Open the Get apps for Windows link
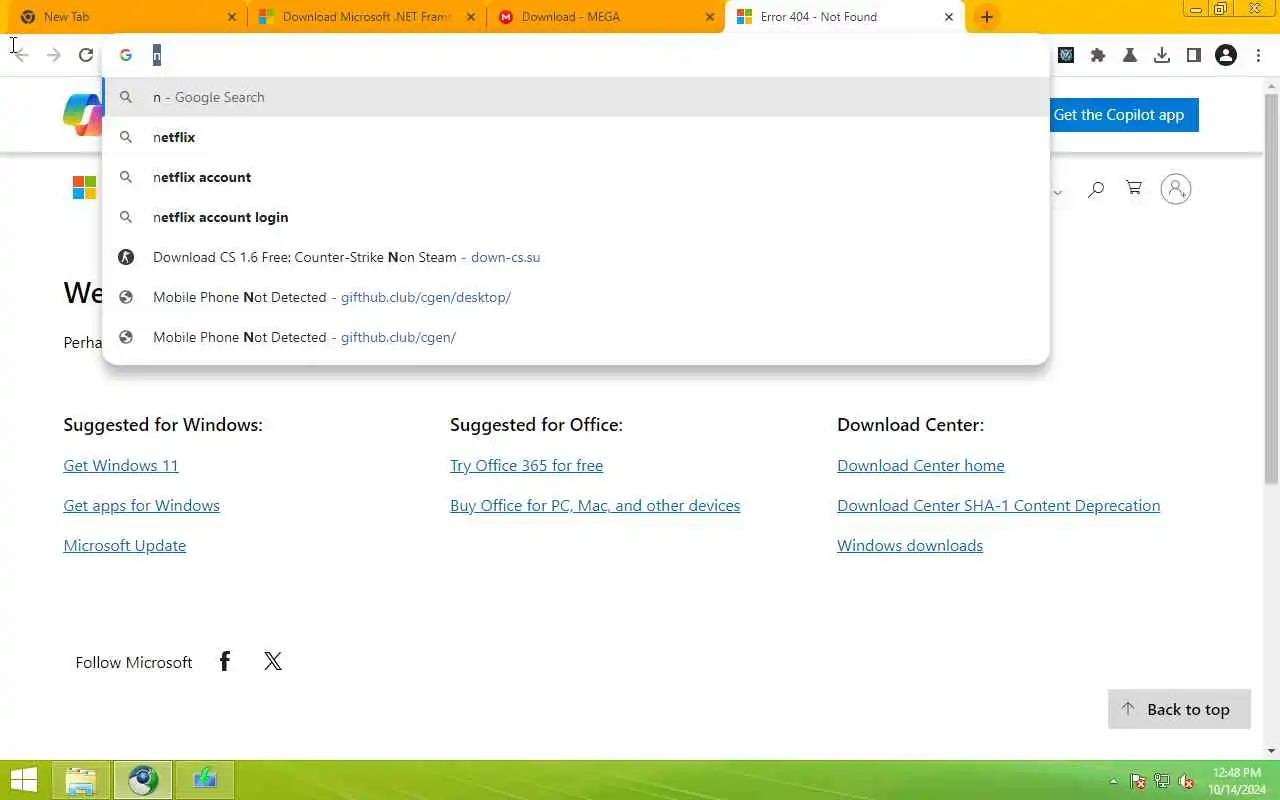Viewport: 1280px width, 800px height. pos(141,506)
